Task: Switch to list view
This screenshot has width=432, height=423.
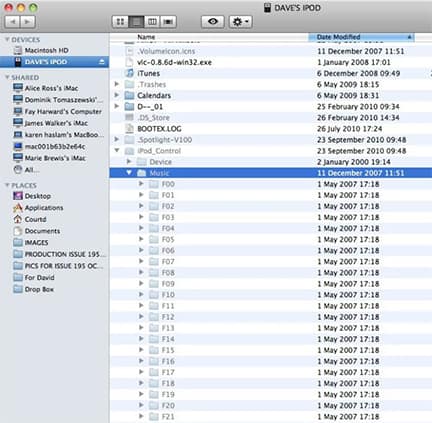Action: 136,22
